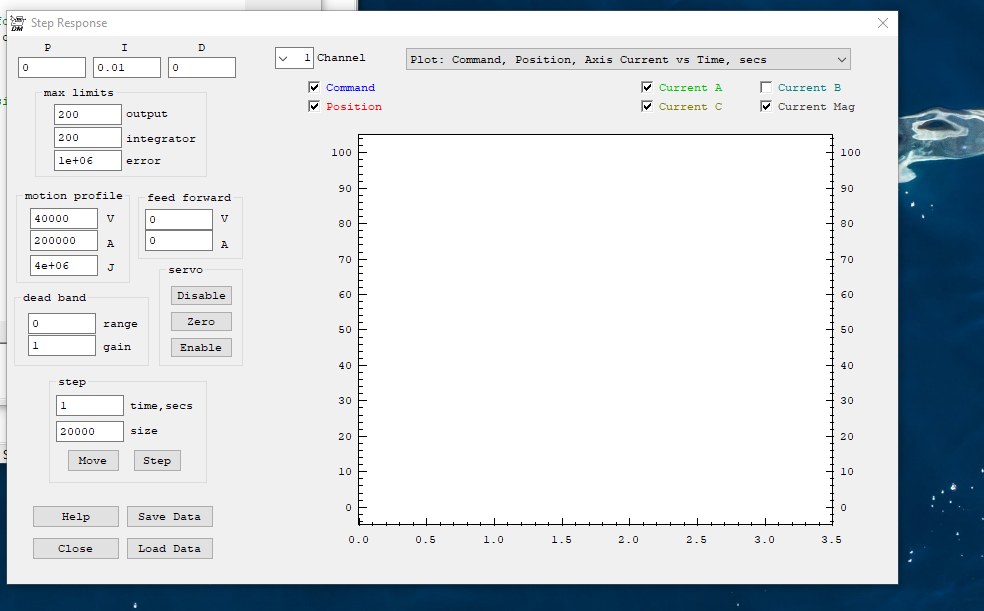Screen dimensions: 984x611
Task: Toggle the Position checkbox
Action: point(315,107)
